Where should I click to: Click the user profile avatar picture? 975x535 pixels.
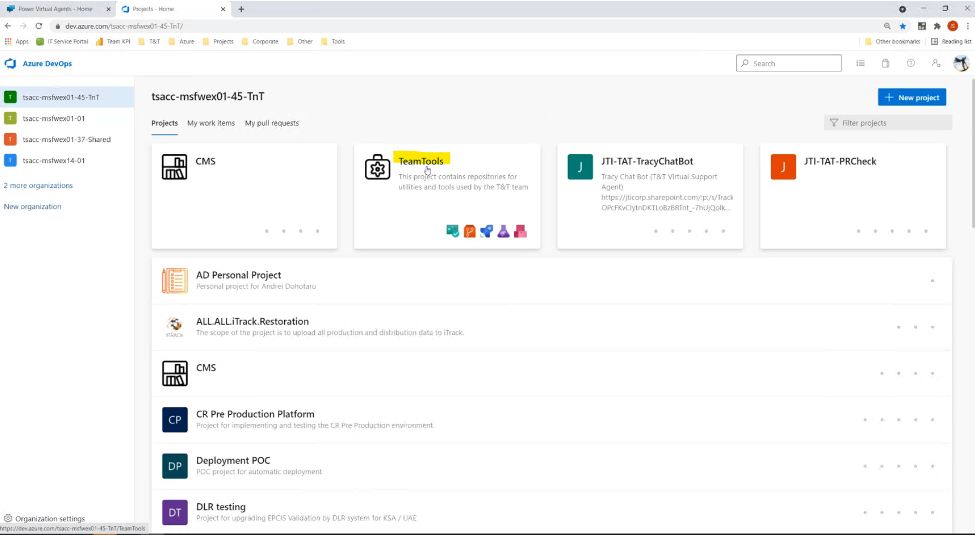(961, 63)
